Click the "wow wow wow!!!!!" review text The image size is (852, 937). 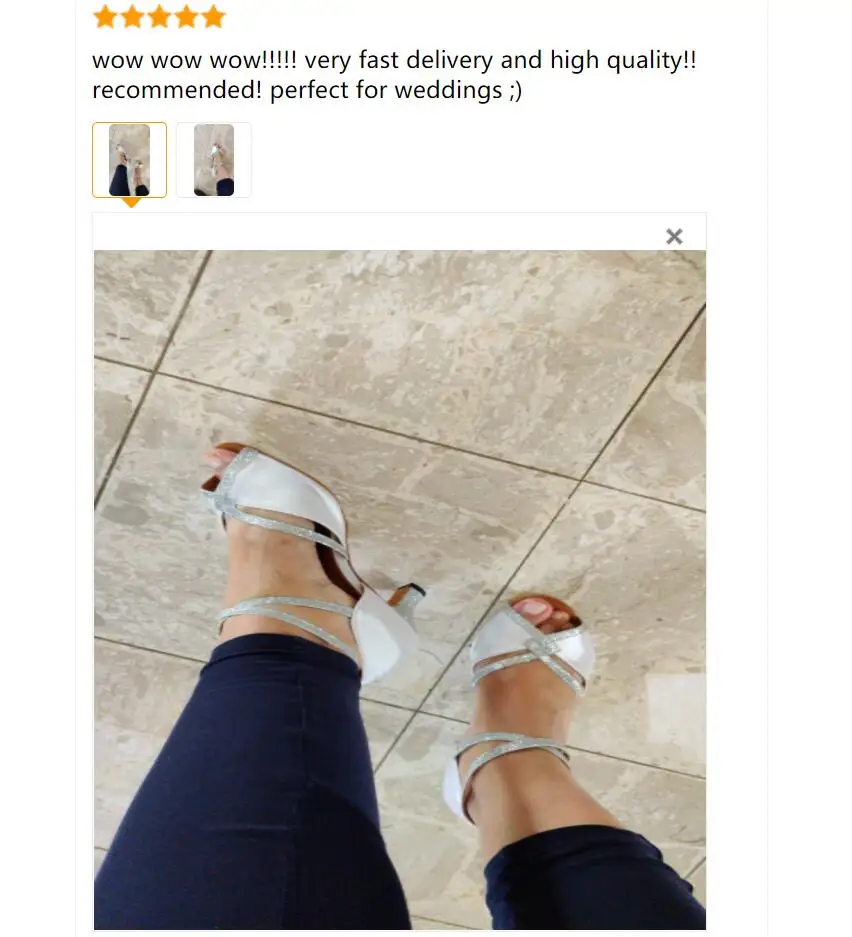194,60
